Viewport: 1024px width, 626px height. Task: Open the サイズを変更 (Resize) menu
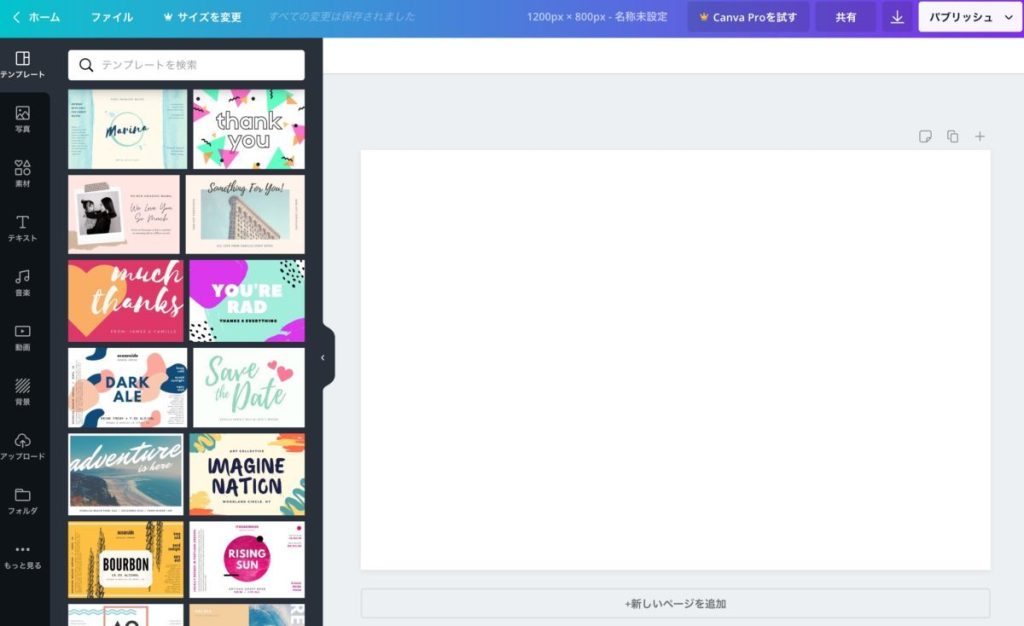pos(202,17)
